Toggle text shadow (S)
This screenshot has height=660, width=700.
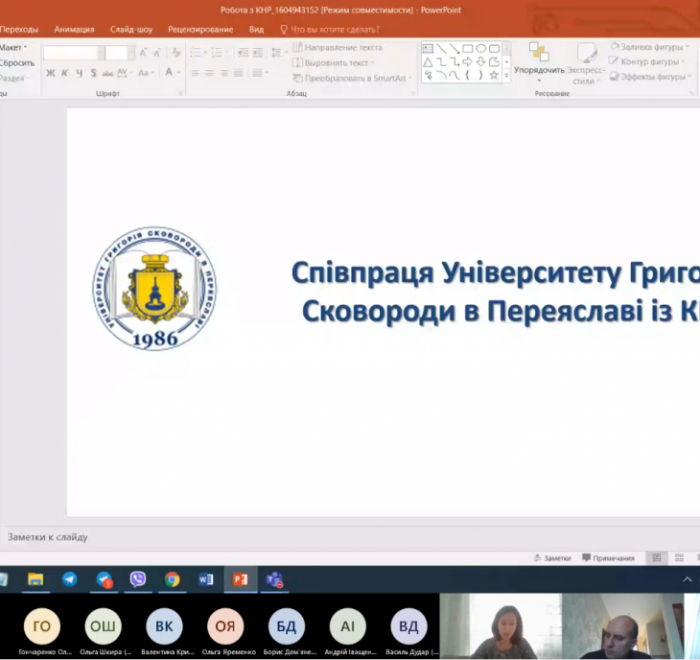[x=93, y=73]
